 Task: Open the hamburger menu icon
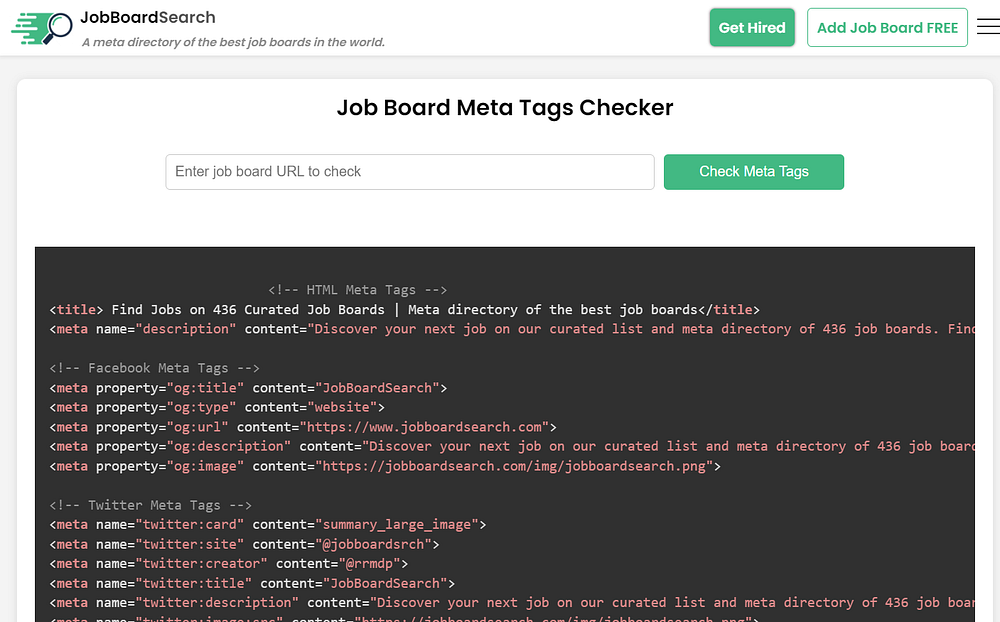(988, 28)
